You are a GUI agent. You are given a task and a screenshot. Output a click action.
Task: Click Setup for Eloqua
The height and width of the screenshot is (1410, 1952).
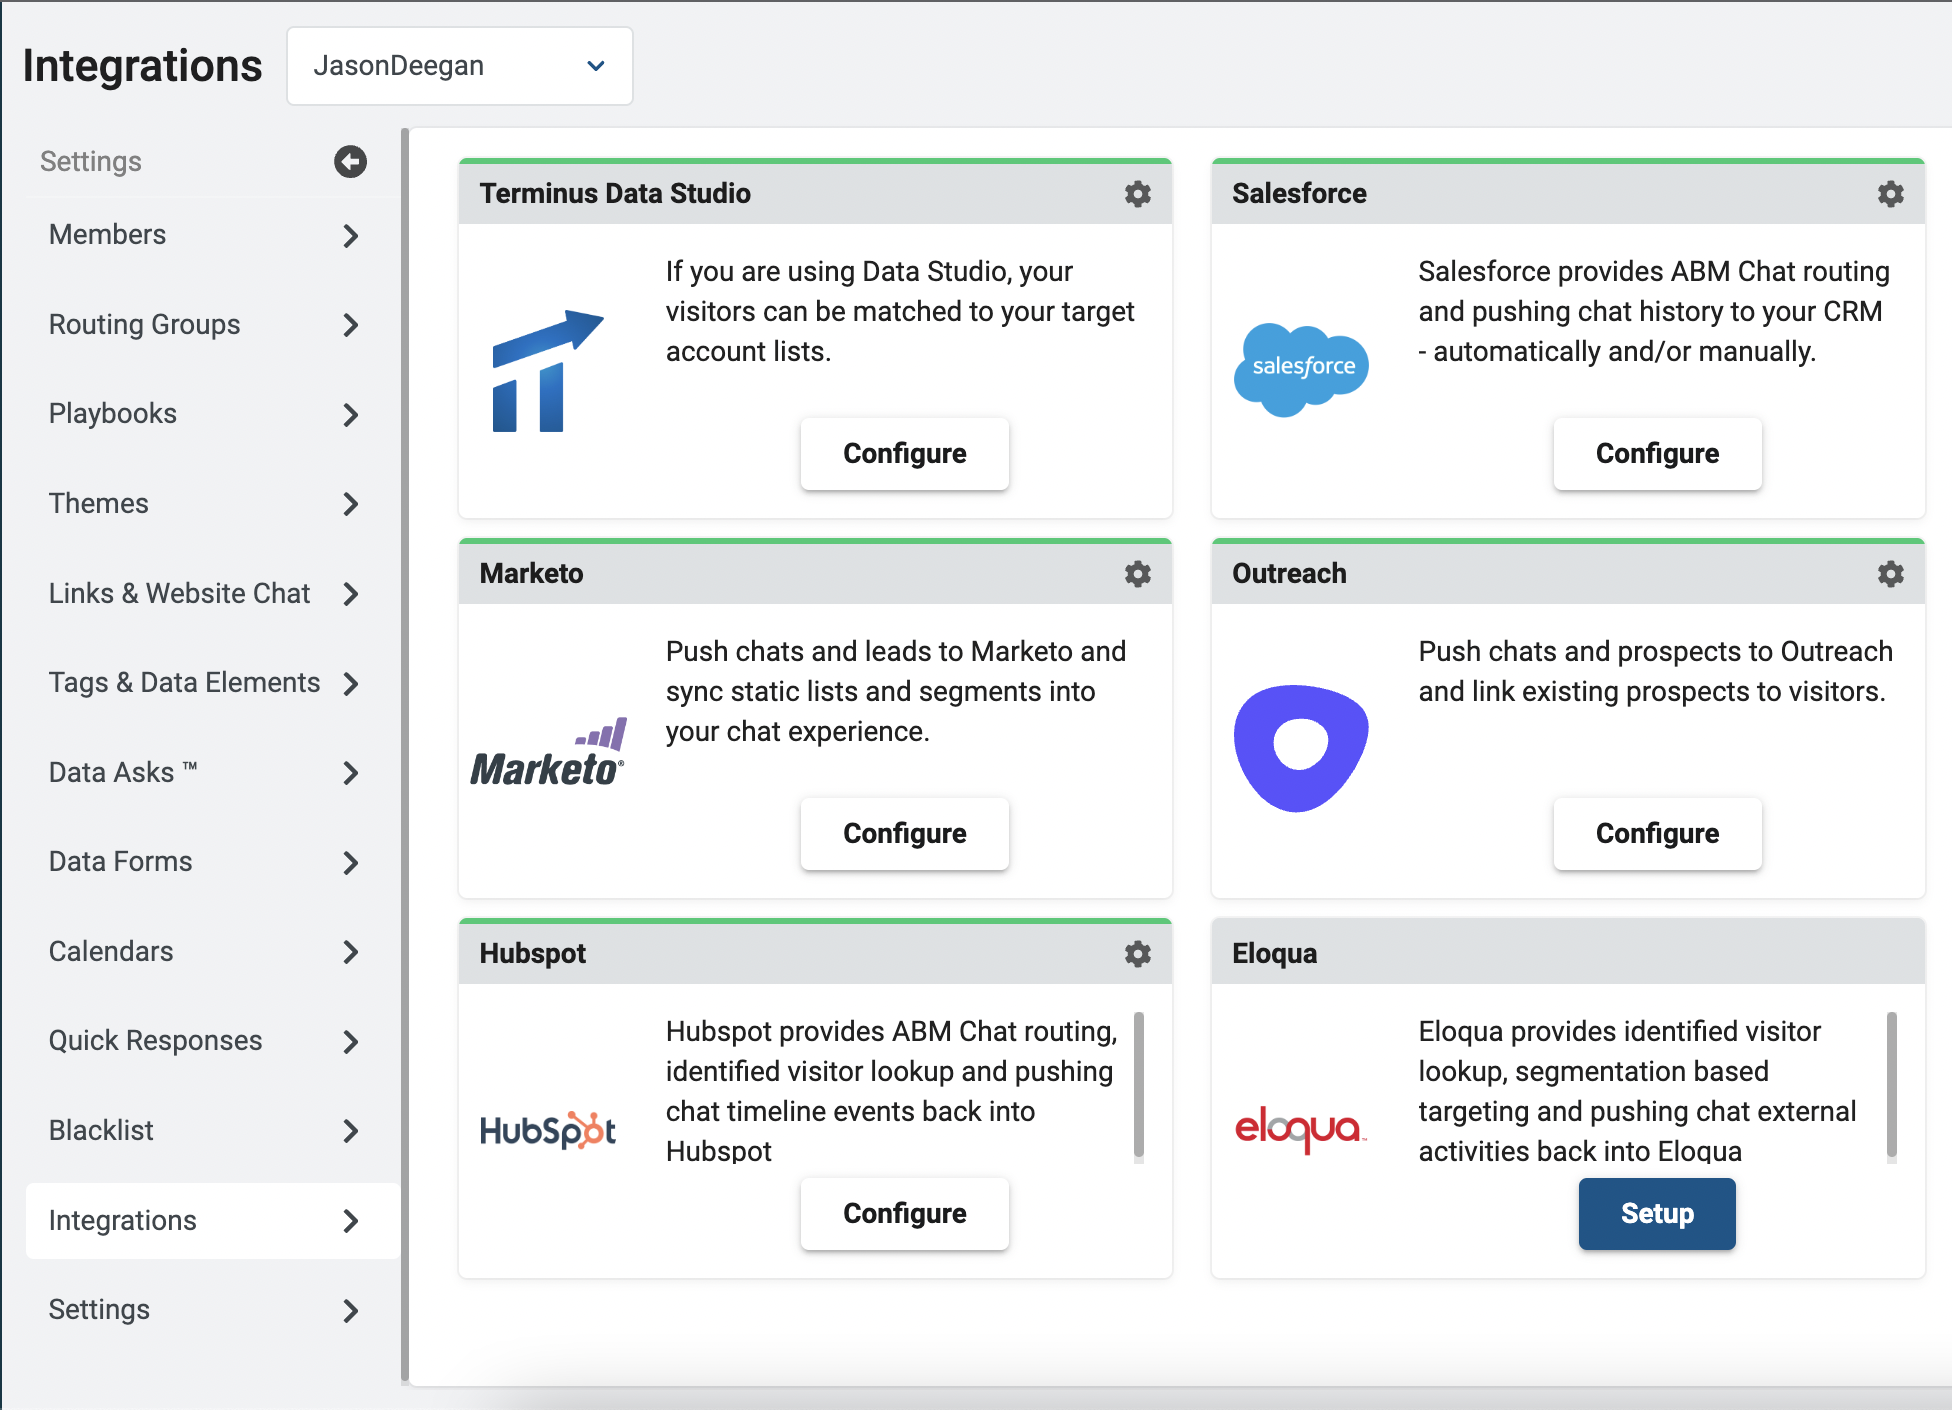(1657, 1214)
